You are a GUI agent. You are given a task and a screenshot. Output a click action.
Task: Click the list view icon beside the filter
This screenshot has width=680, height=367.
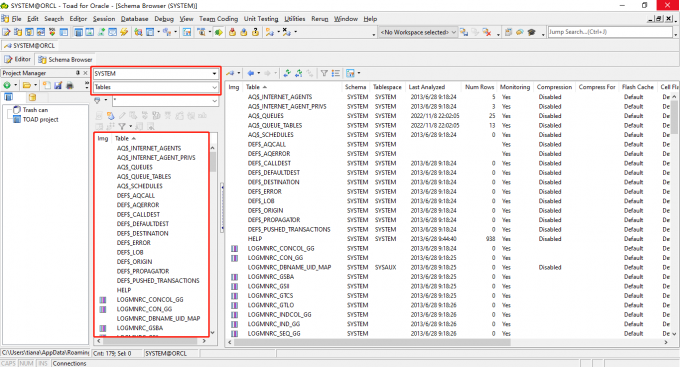pos(336,73)
